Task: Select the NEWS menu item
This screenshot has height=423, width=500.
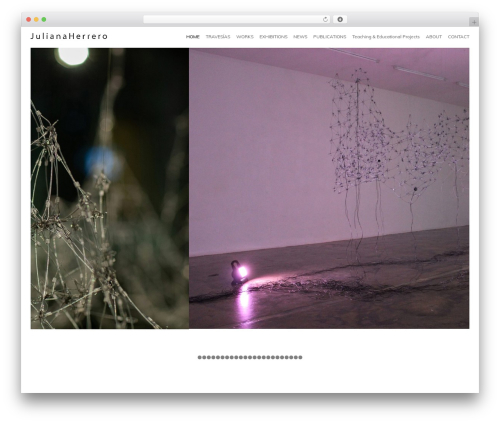Action: pos(300,37)
